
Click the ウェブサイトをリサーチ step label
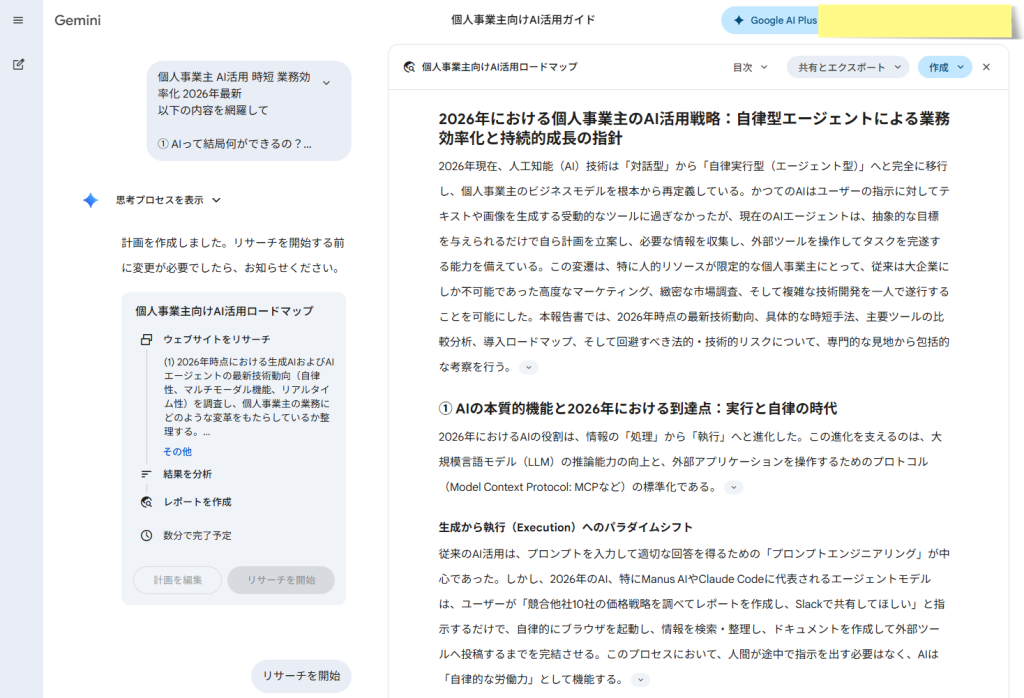pyautogui.click(x=217, y=340)
